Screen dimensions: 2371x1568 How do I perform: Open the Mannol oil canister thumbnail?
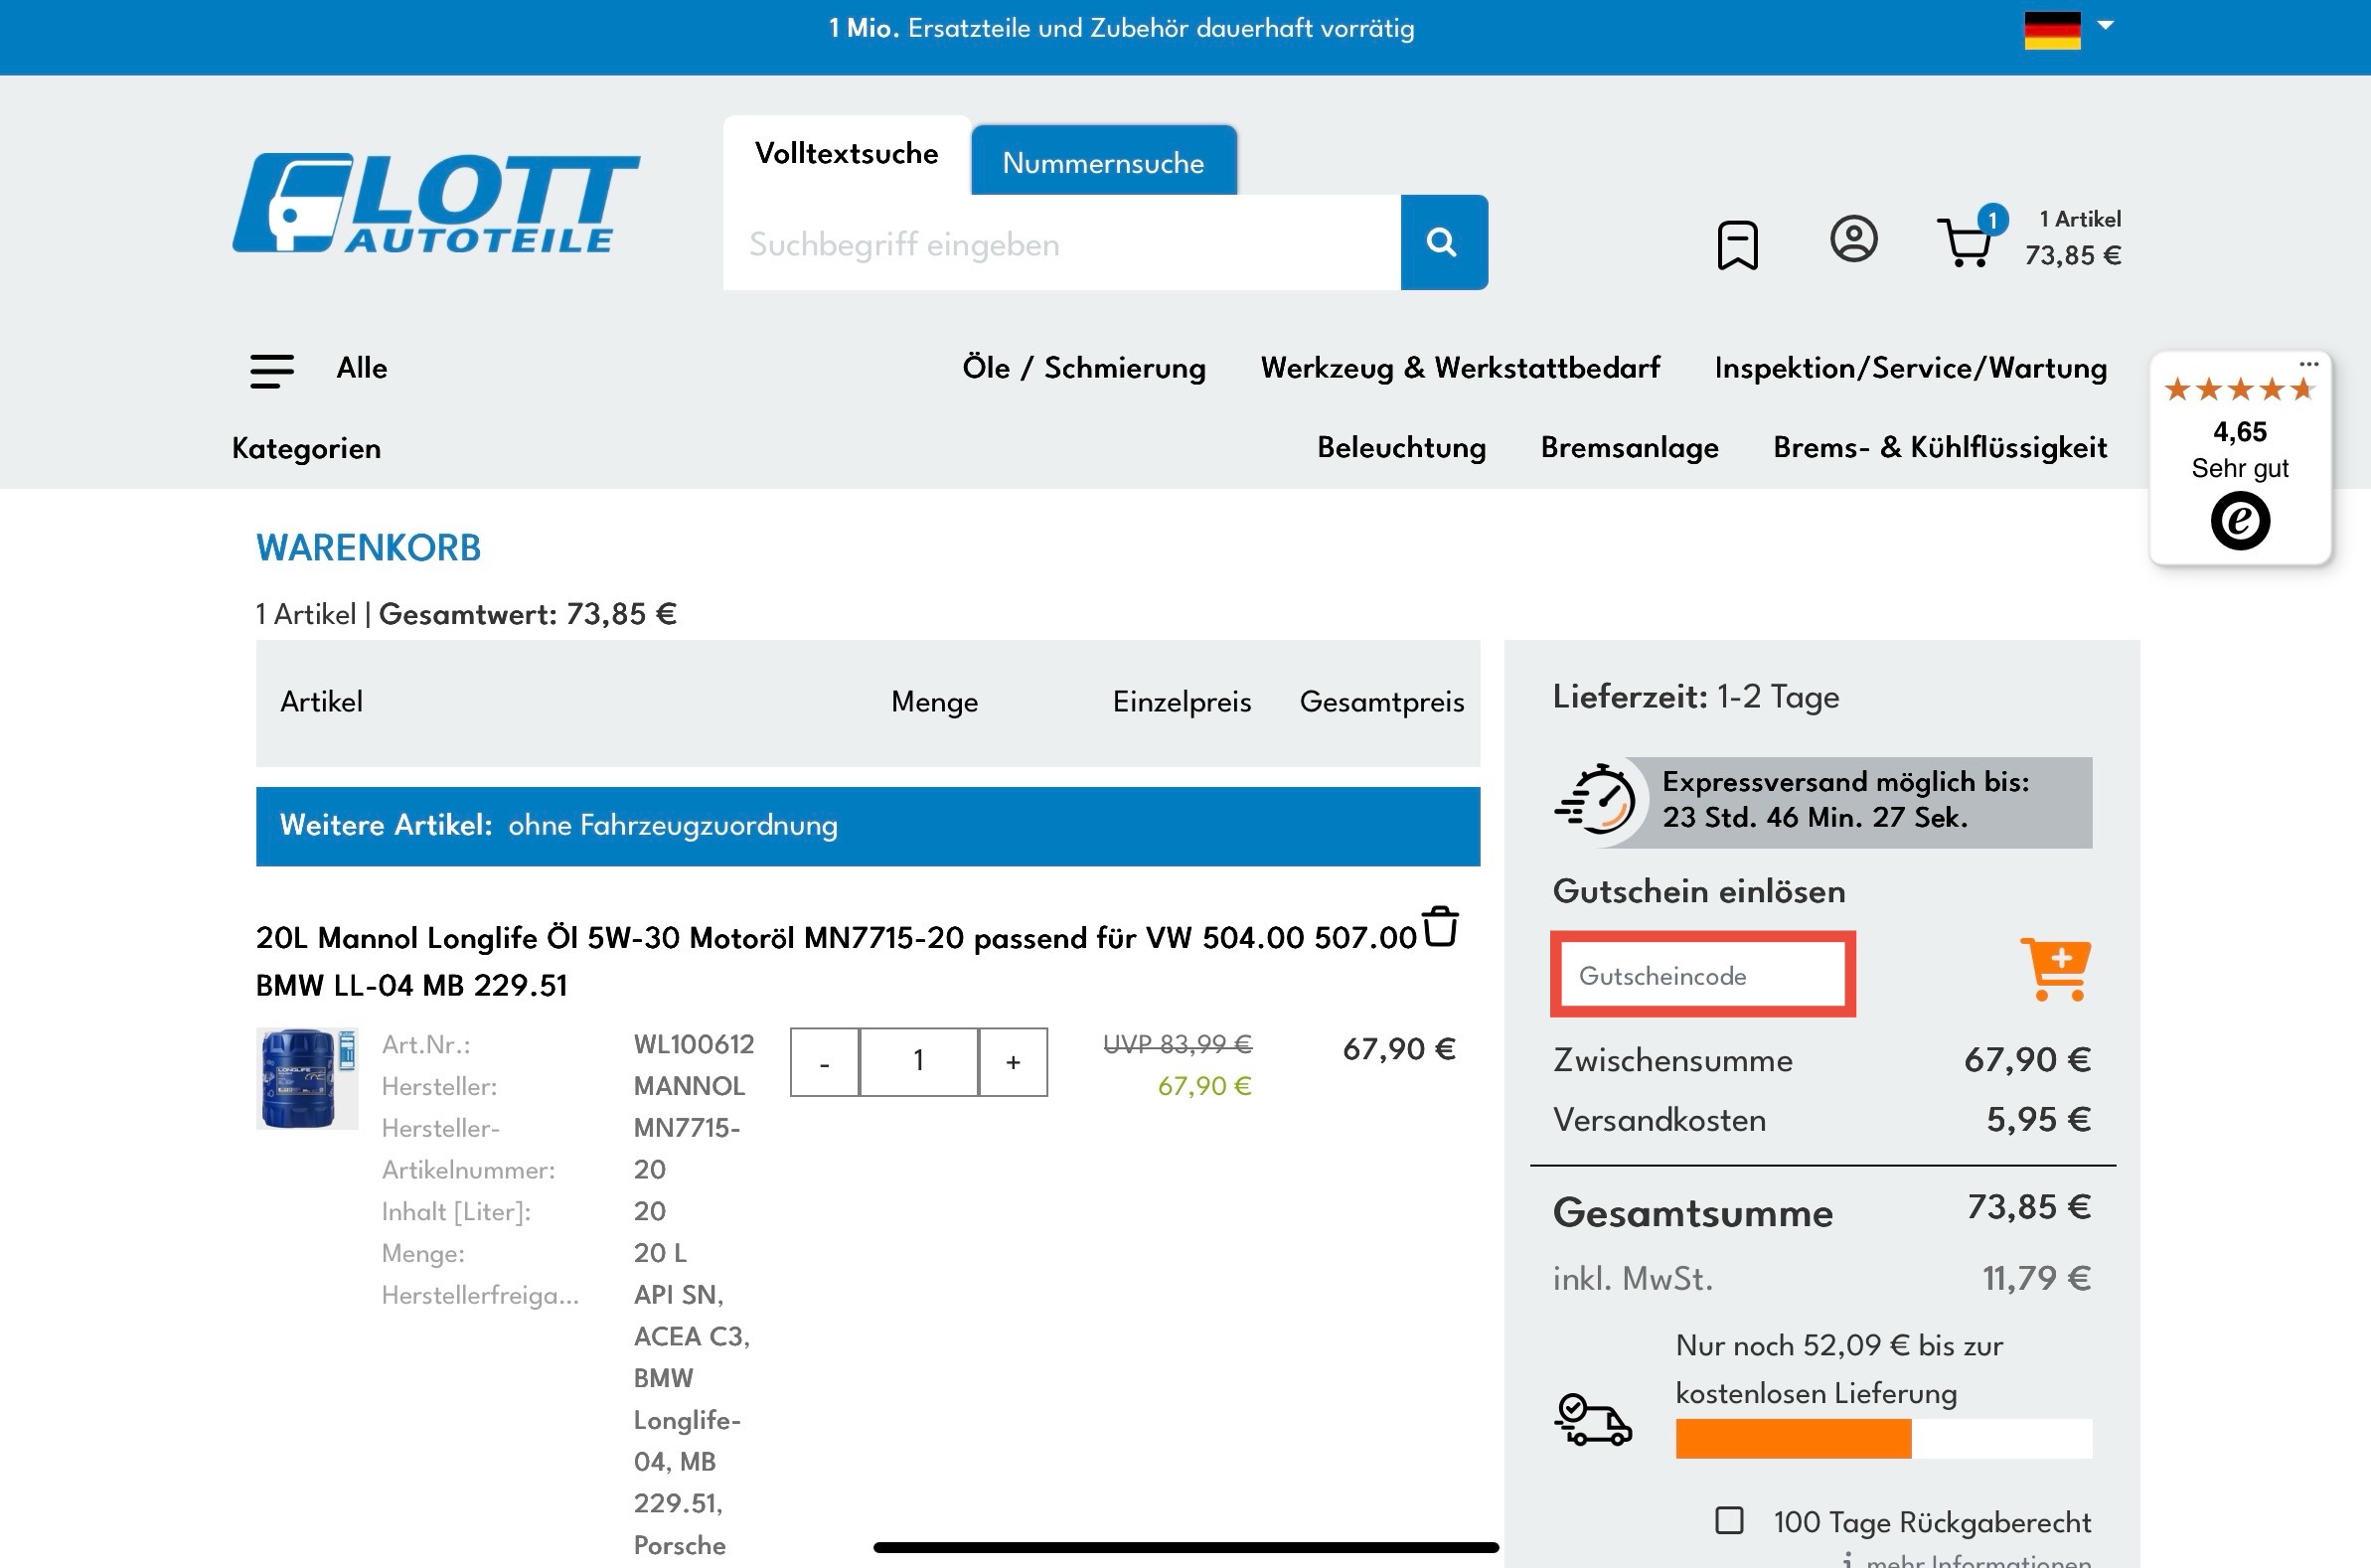point(307,1078)
